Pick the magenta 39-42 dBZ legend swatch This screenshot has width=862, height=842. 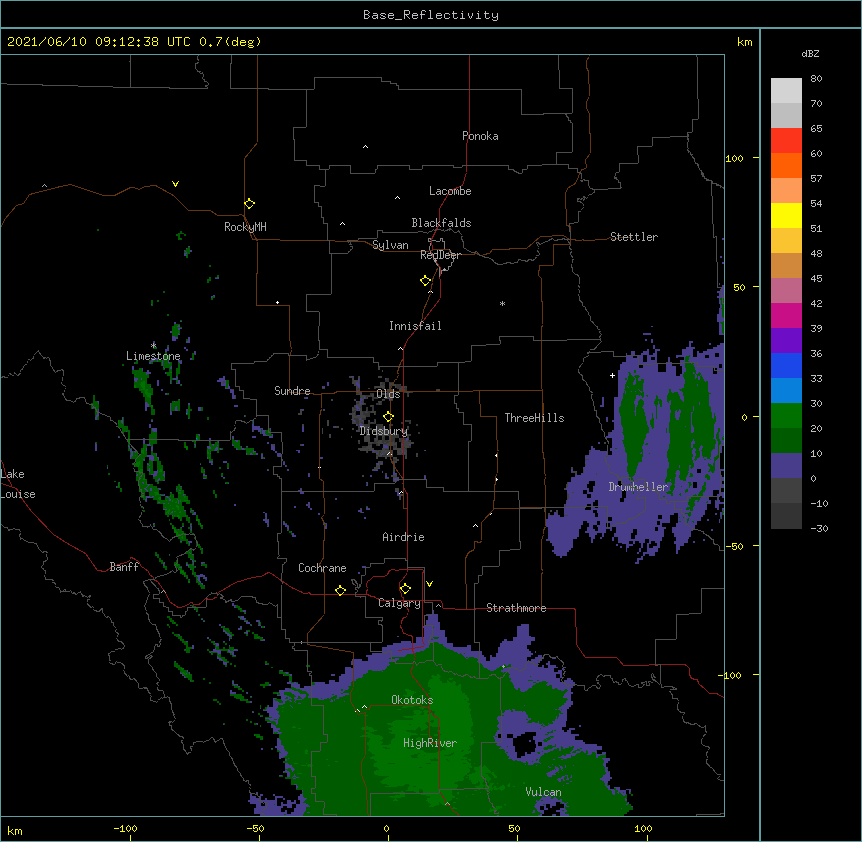pos(786,315)
